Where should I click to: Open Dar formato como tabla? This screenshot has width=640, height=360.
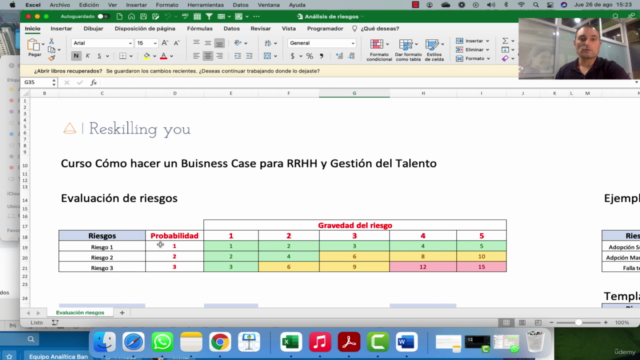pyautogui.click(x=408, y=50)
